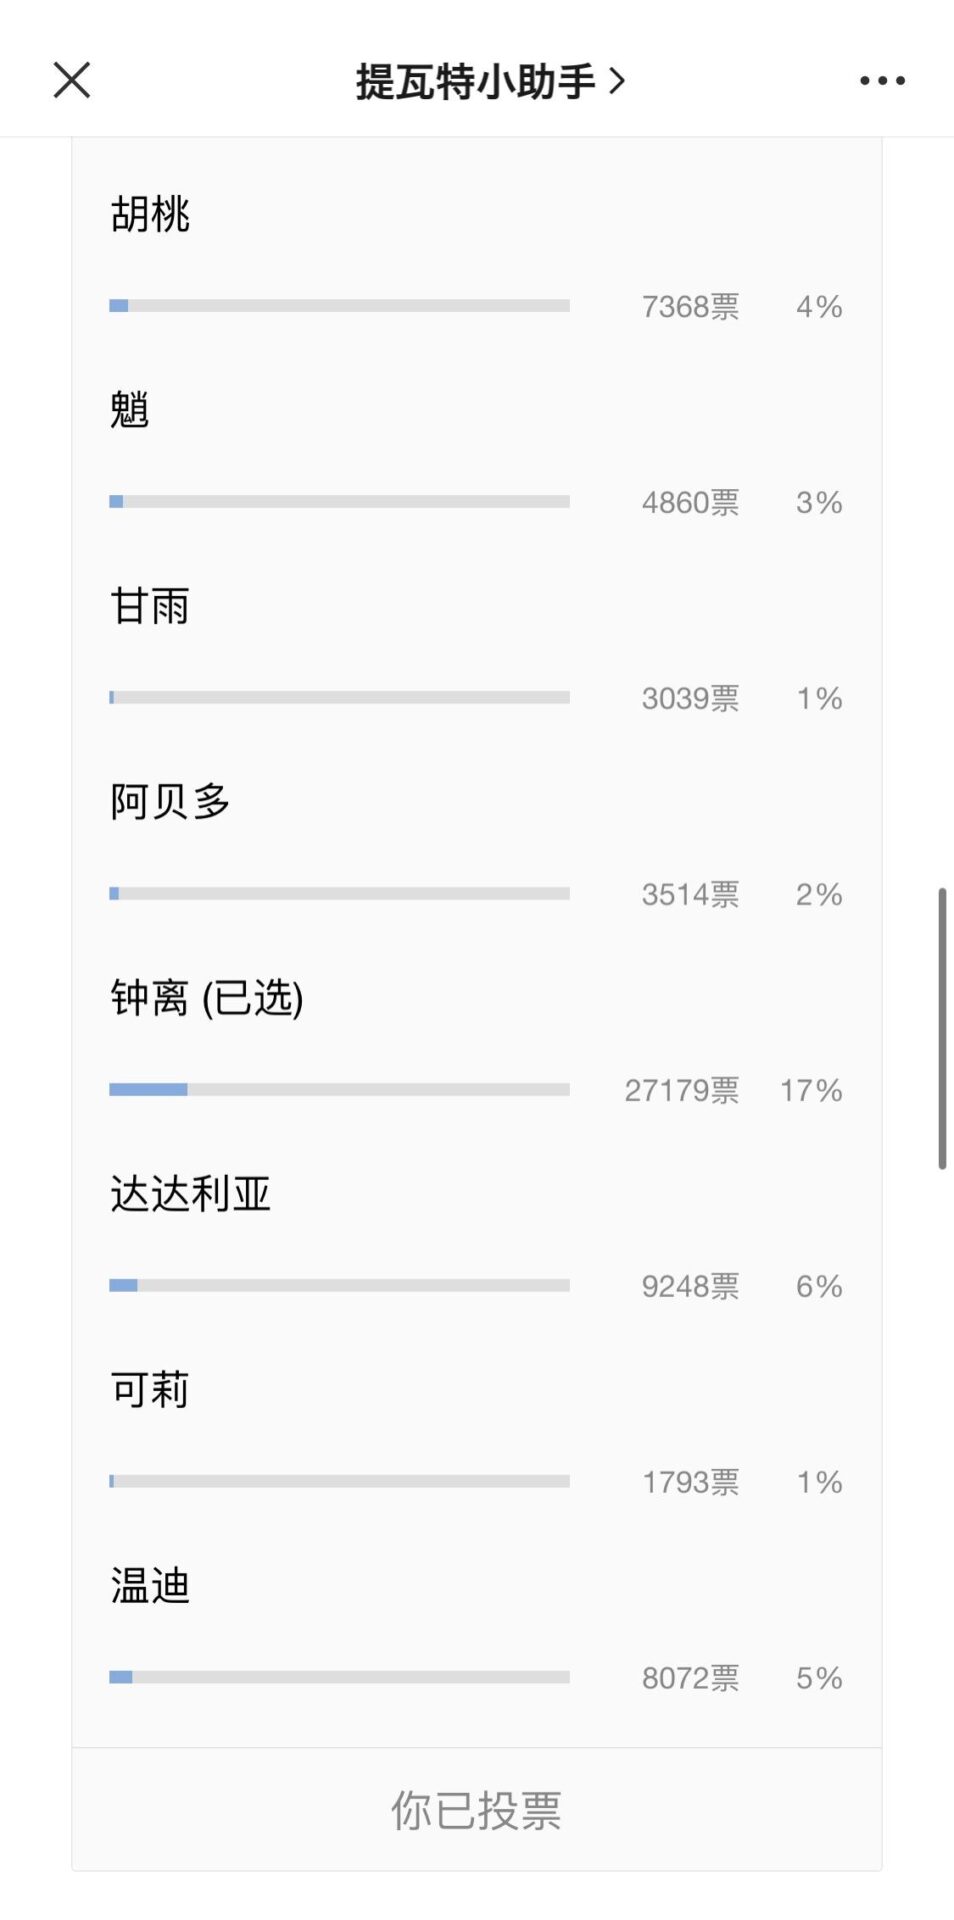Close the page with the X icon
954x1920 pixels.
[x=72, y=80]
